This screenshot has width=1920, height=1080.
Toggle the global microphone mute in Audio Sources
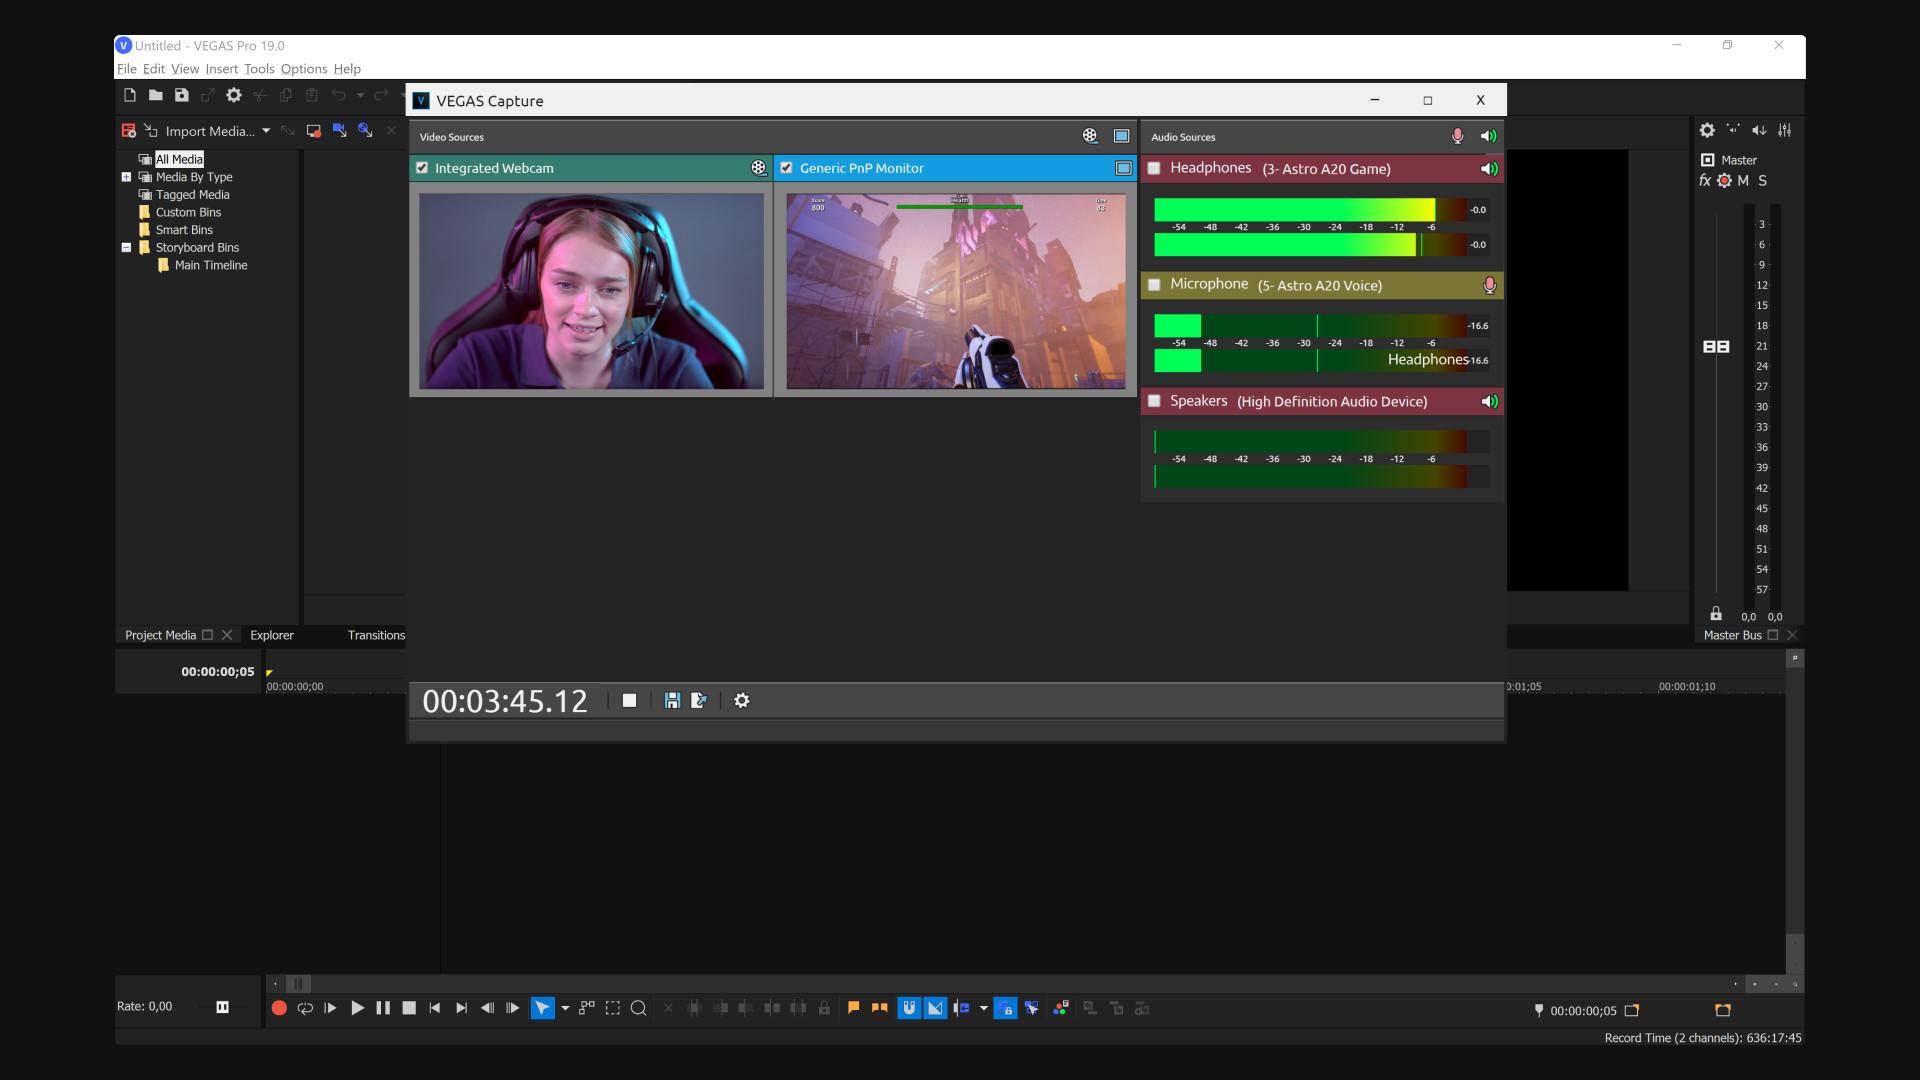click(1458, 137)
